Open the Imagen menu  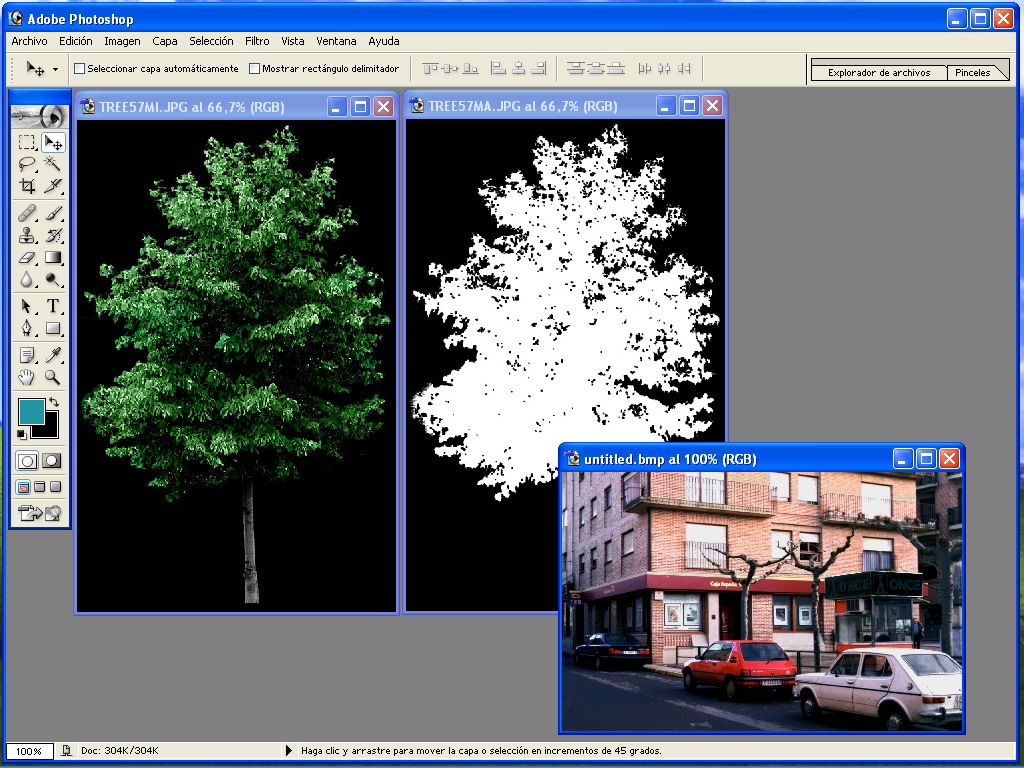(122, 41)
